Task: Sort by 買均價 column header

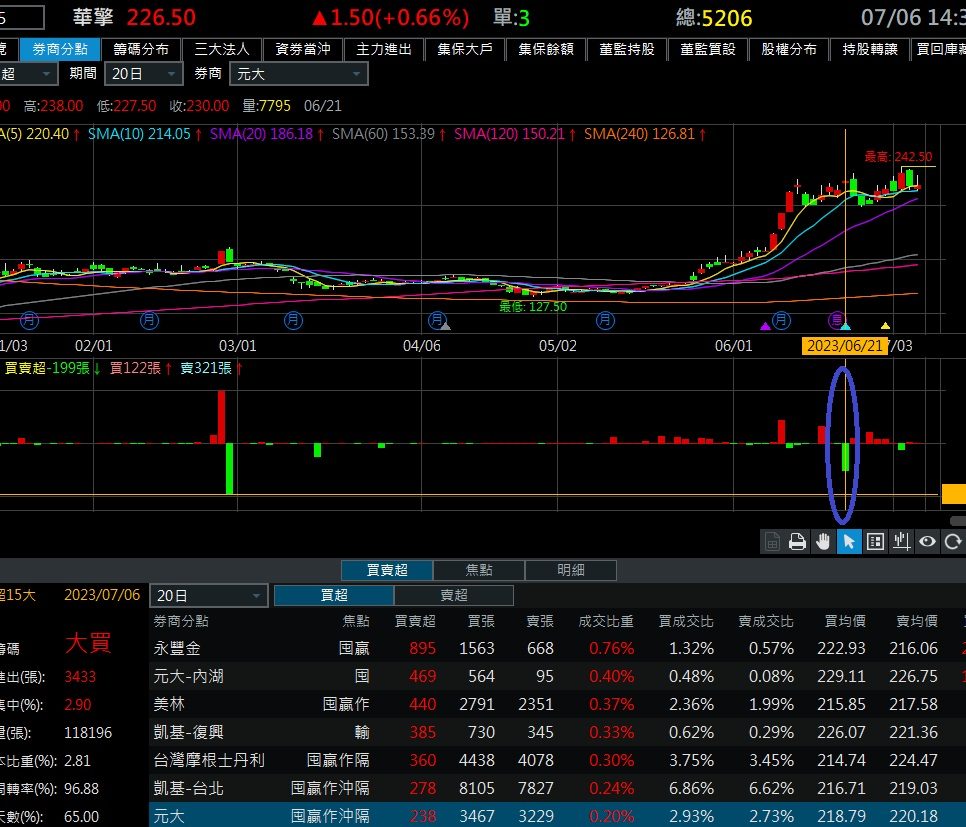Action: pyautogui.click(x=845, y=621)
